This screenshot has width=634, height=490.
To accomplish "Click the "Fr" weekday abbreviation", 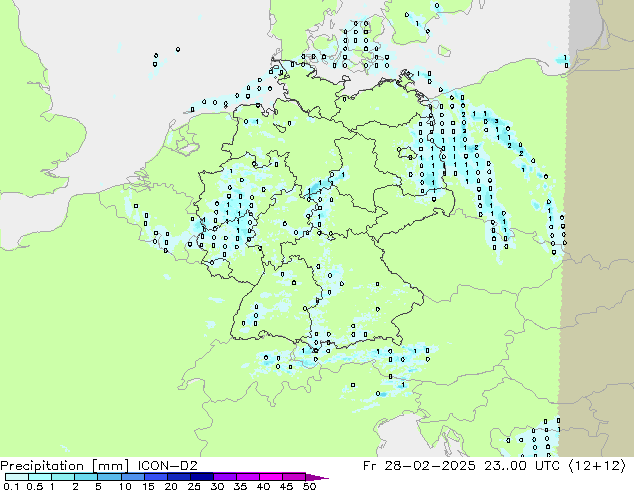I will [369, 466].
